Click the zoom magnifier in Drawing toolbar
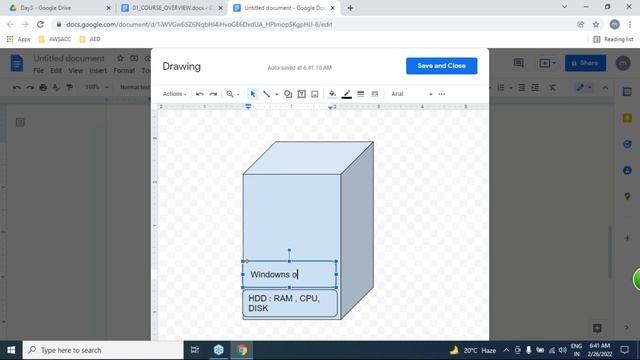Screen dimensions: 640x360 tap(230, 94)
